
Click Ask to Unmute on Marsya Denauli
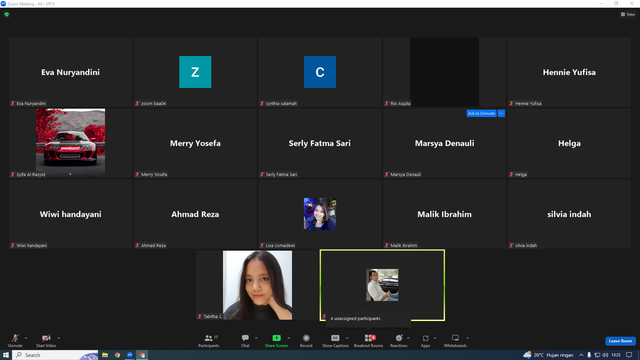tap(481, 113)
